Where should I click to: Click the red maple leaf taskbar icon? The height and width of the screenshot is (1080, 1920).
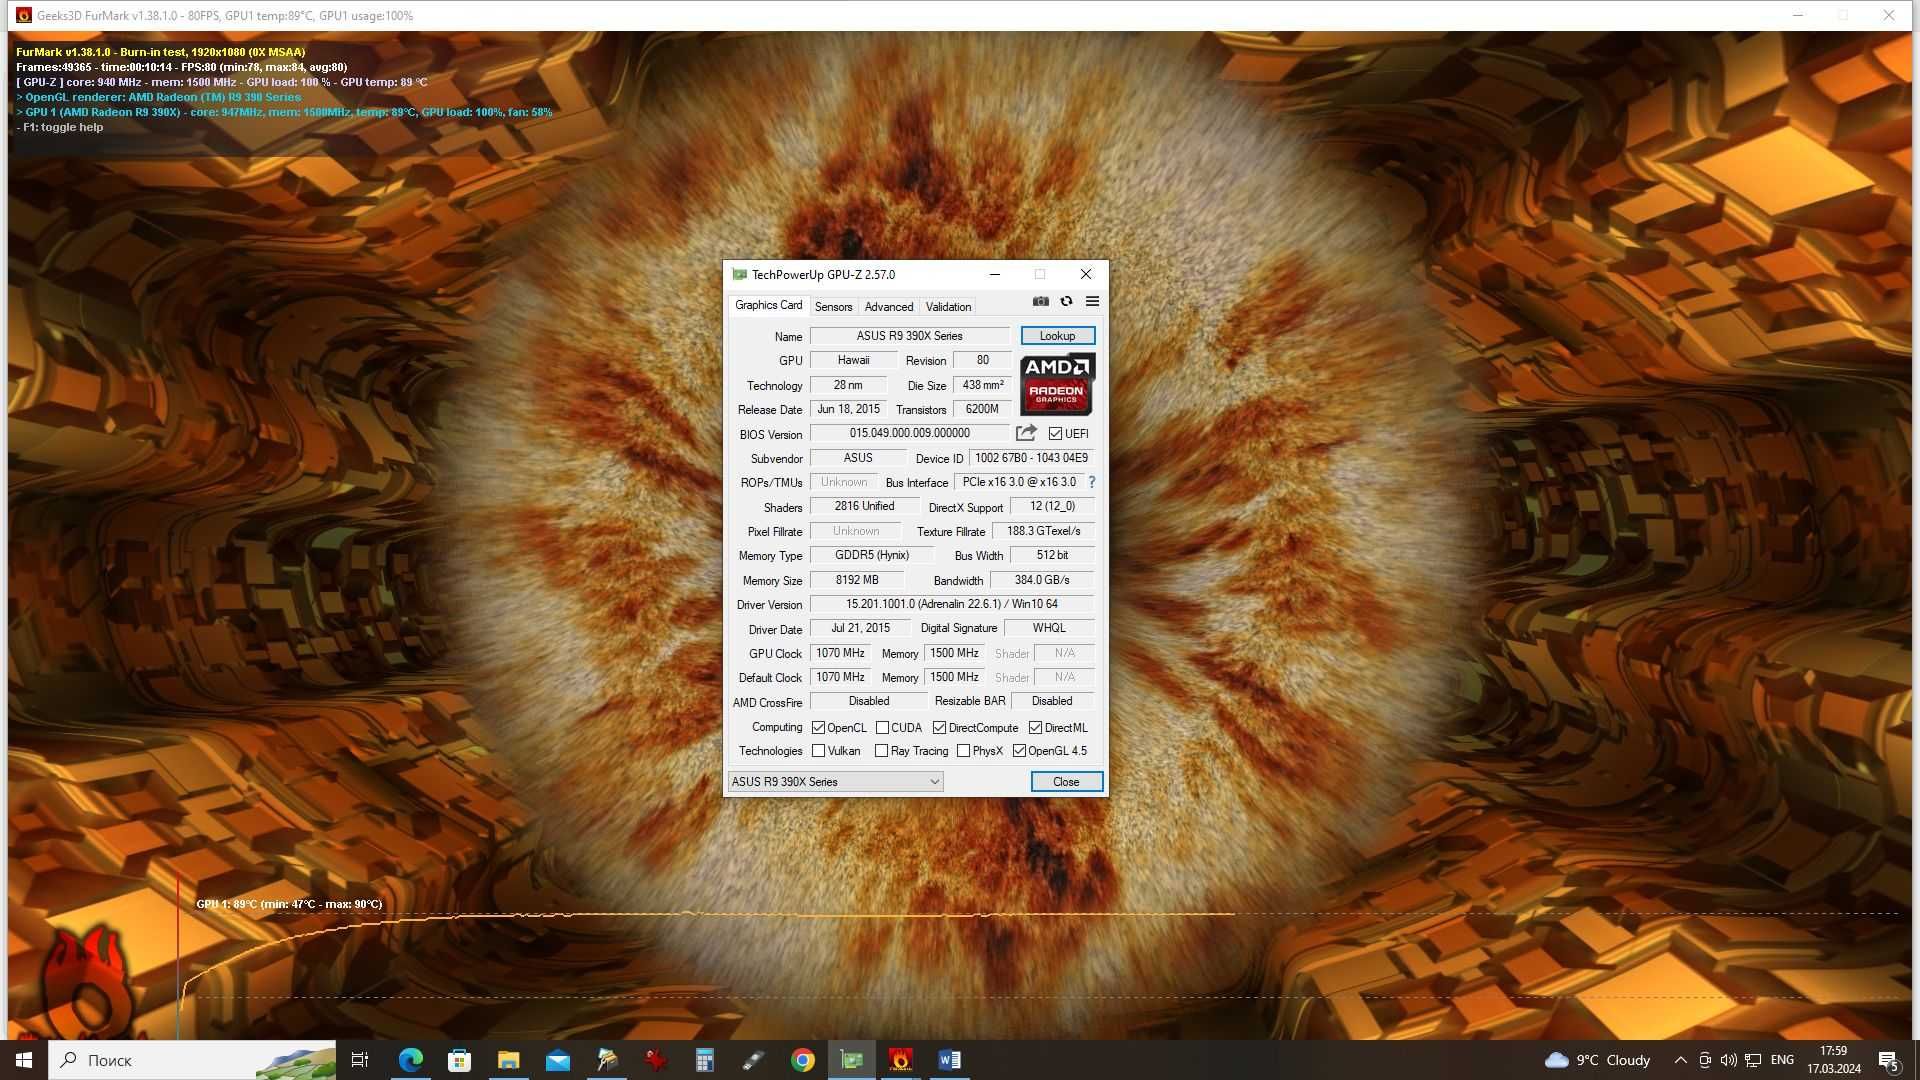[655, 1060]
